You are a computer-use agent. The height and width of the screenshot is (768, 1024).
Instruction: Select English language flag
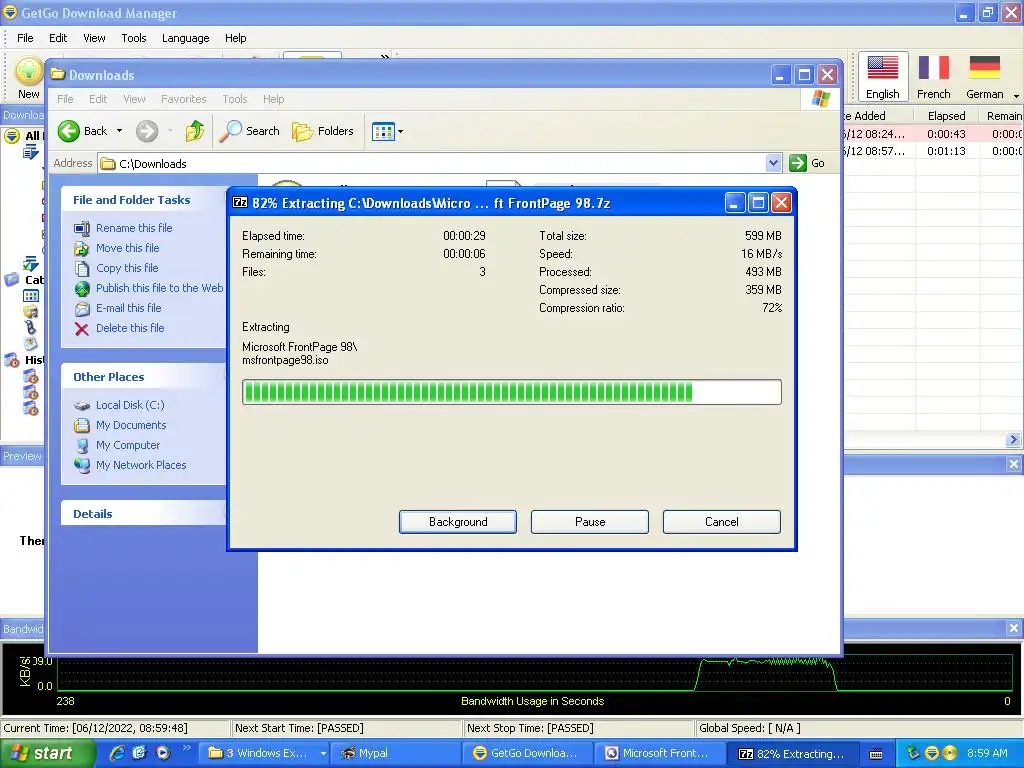point(882,77)
